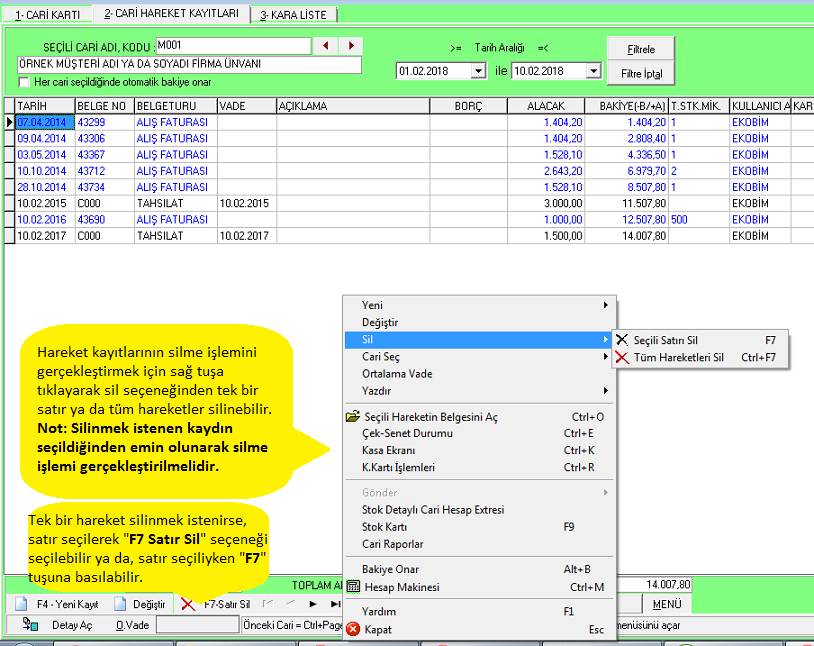This screenshot has width=814, height=646.
Task: Go to previous customer with red left arrow
Action: pos(325,46)
